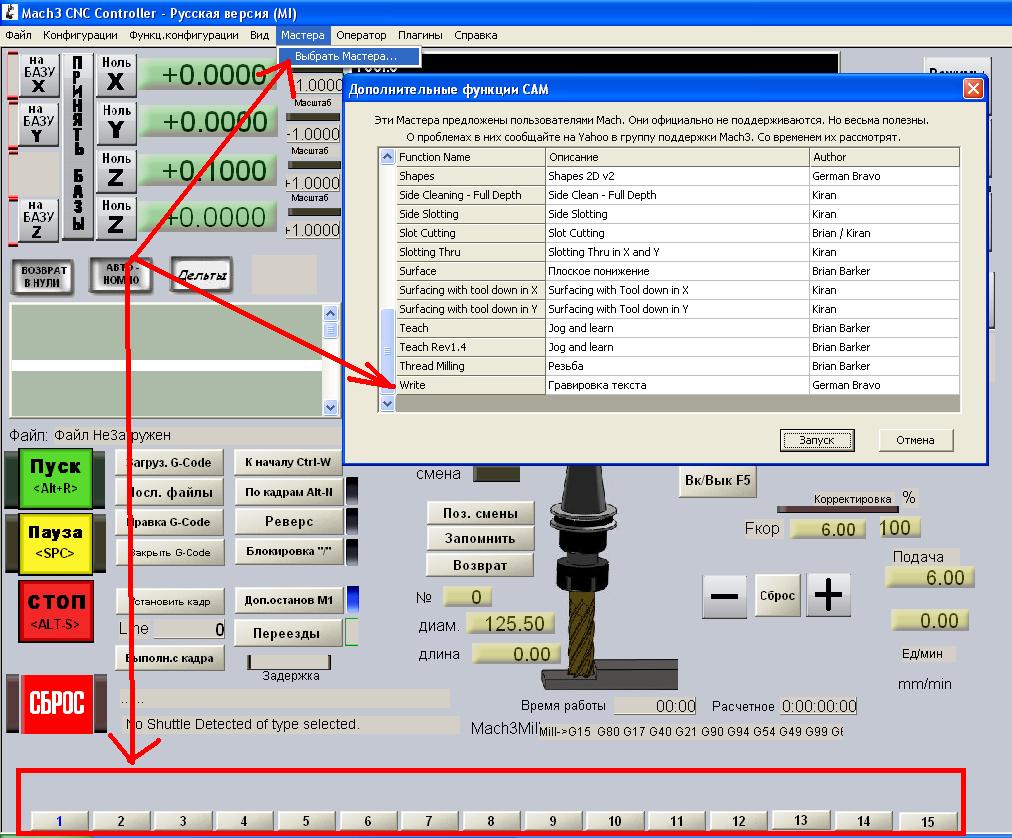This screenshot has height=838, width=1012.
Task: Click the Дельты button
Action: point(201,275)
